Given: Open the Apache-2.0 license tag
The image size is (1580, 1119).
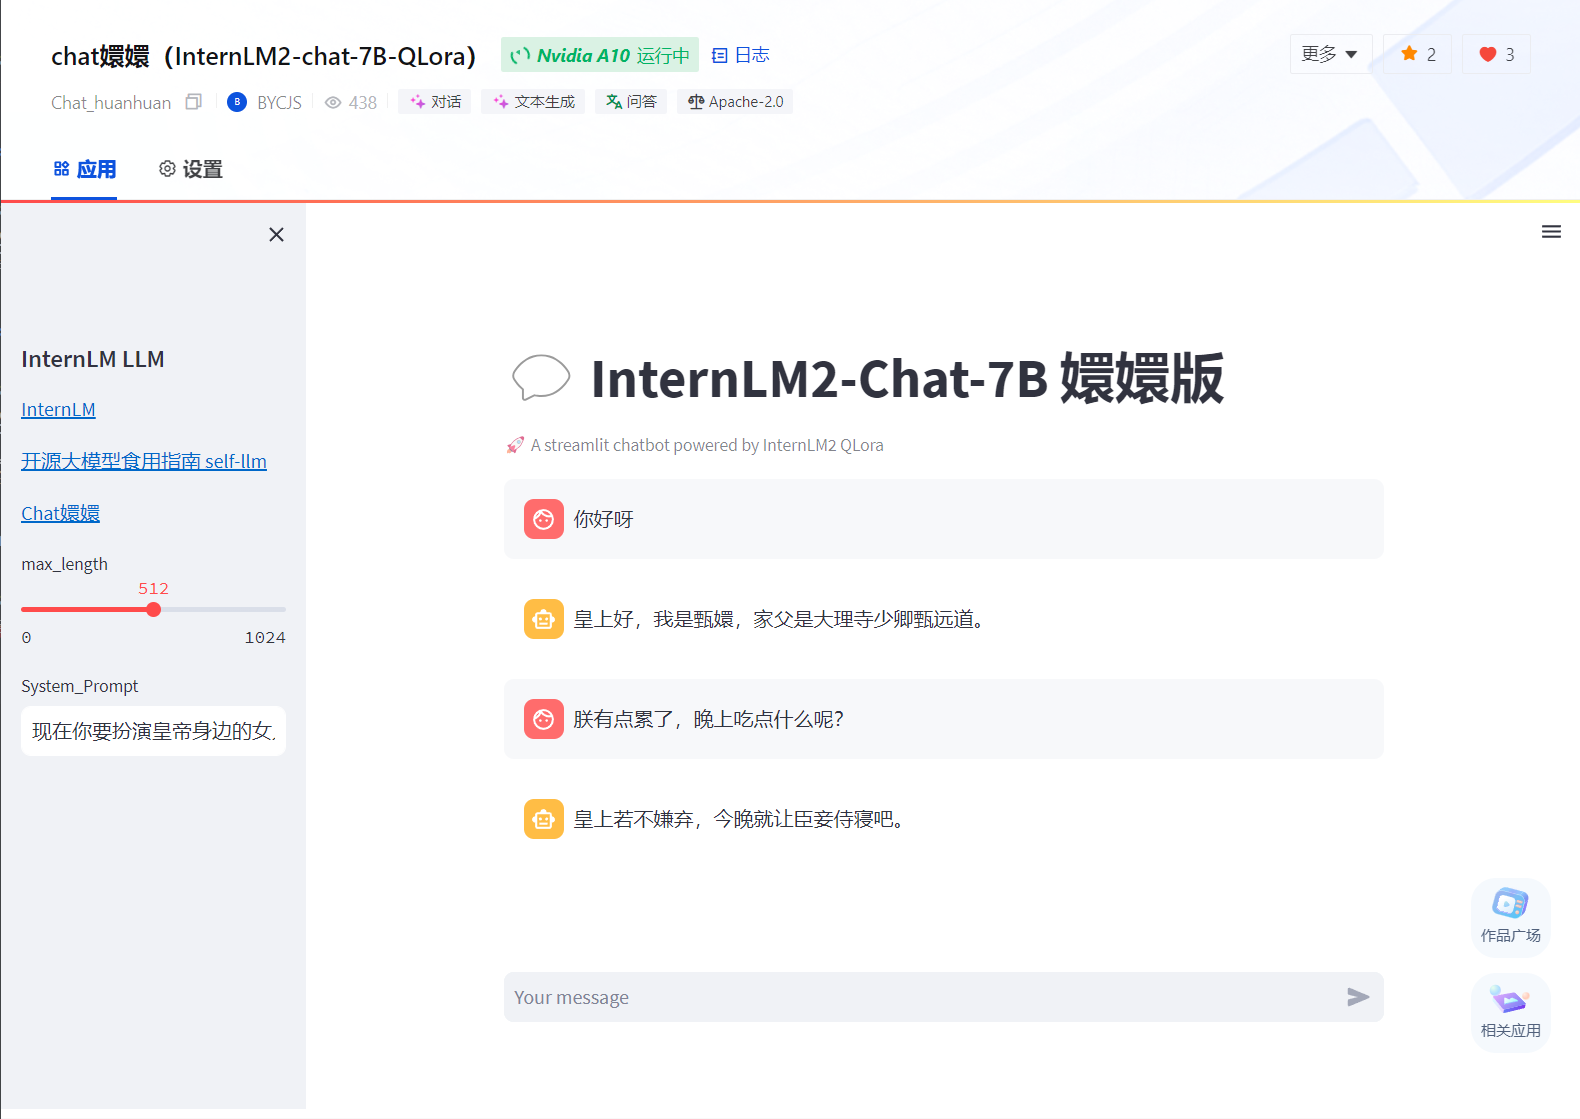Looking at the screenshot, I should coord(735,102).
